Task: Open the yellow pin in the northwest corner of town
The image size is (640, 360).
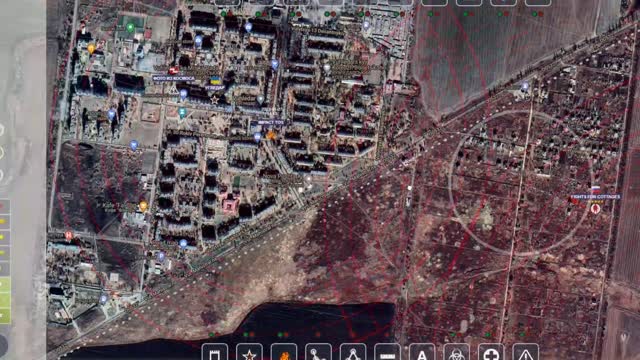Action: pyautogui.click(x=91, y=49)
